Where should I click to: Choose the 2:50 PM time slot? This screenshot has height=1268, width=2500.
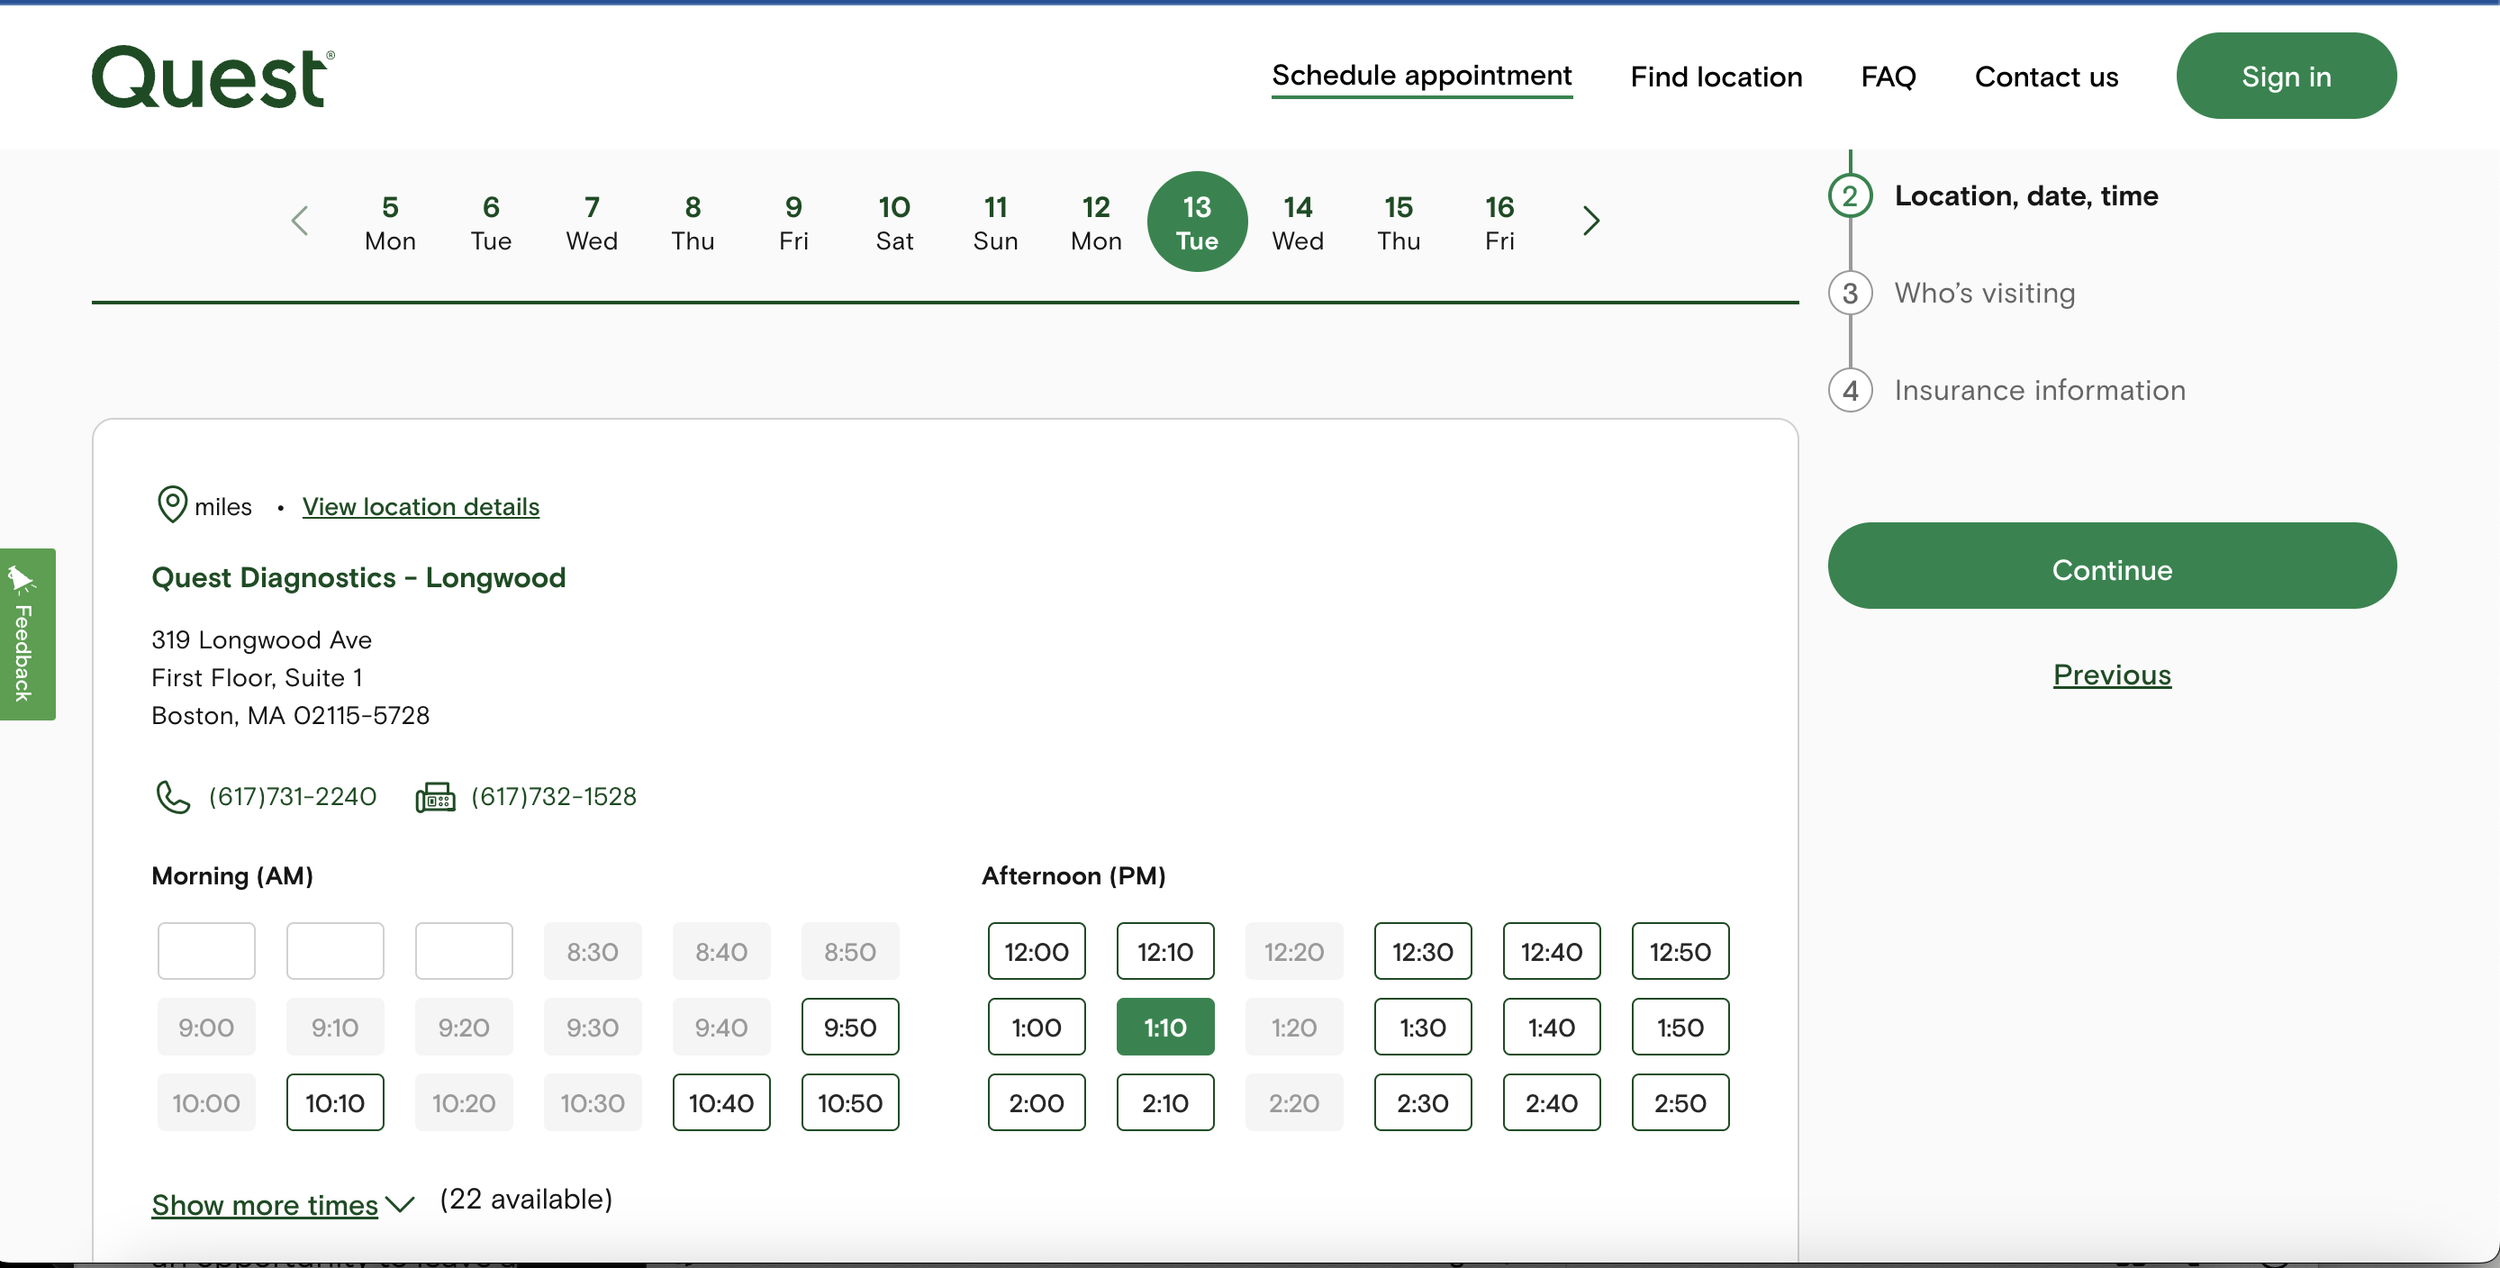point(1679,1102)
